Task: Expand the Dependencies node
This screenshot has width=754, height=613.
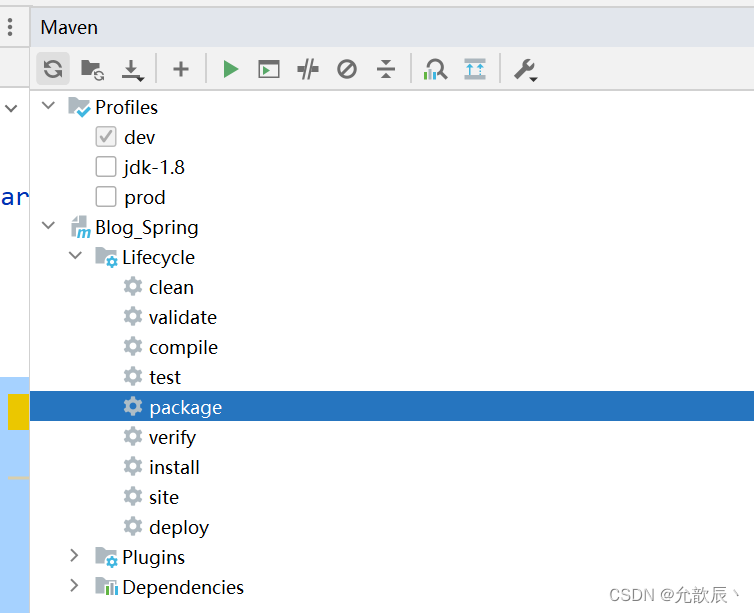Action: click(75, 586)
